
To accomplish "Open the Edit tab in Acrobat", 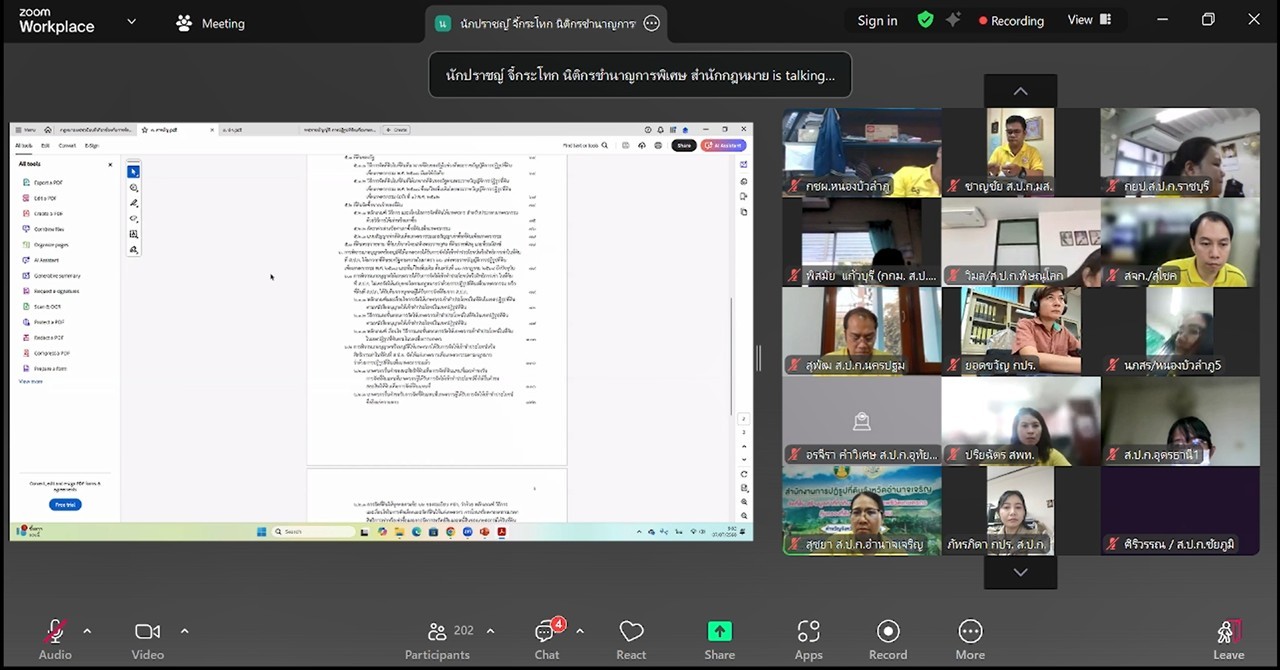I will [x=45, y=146].
